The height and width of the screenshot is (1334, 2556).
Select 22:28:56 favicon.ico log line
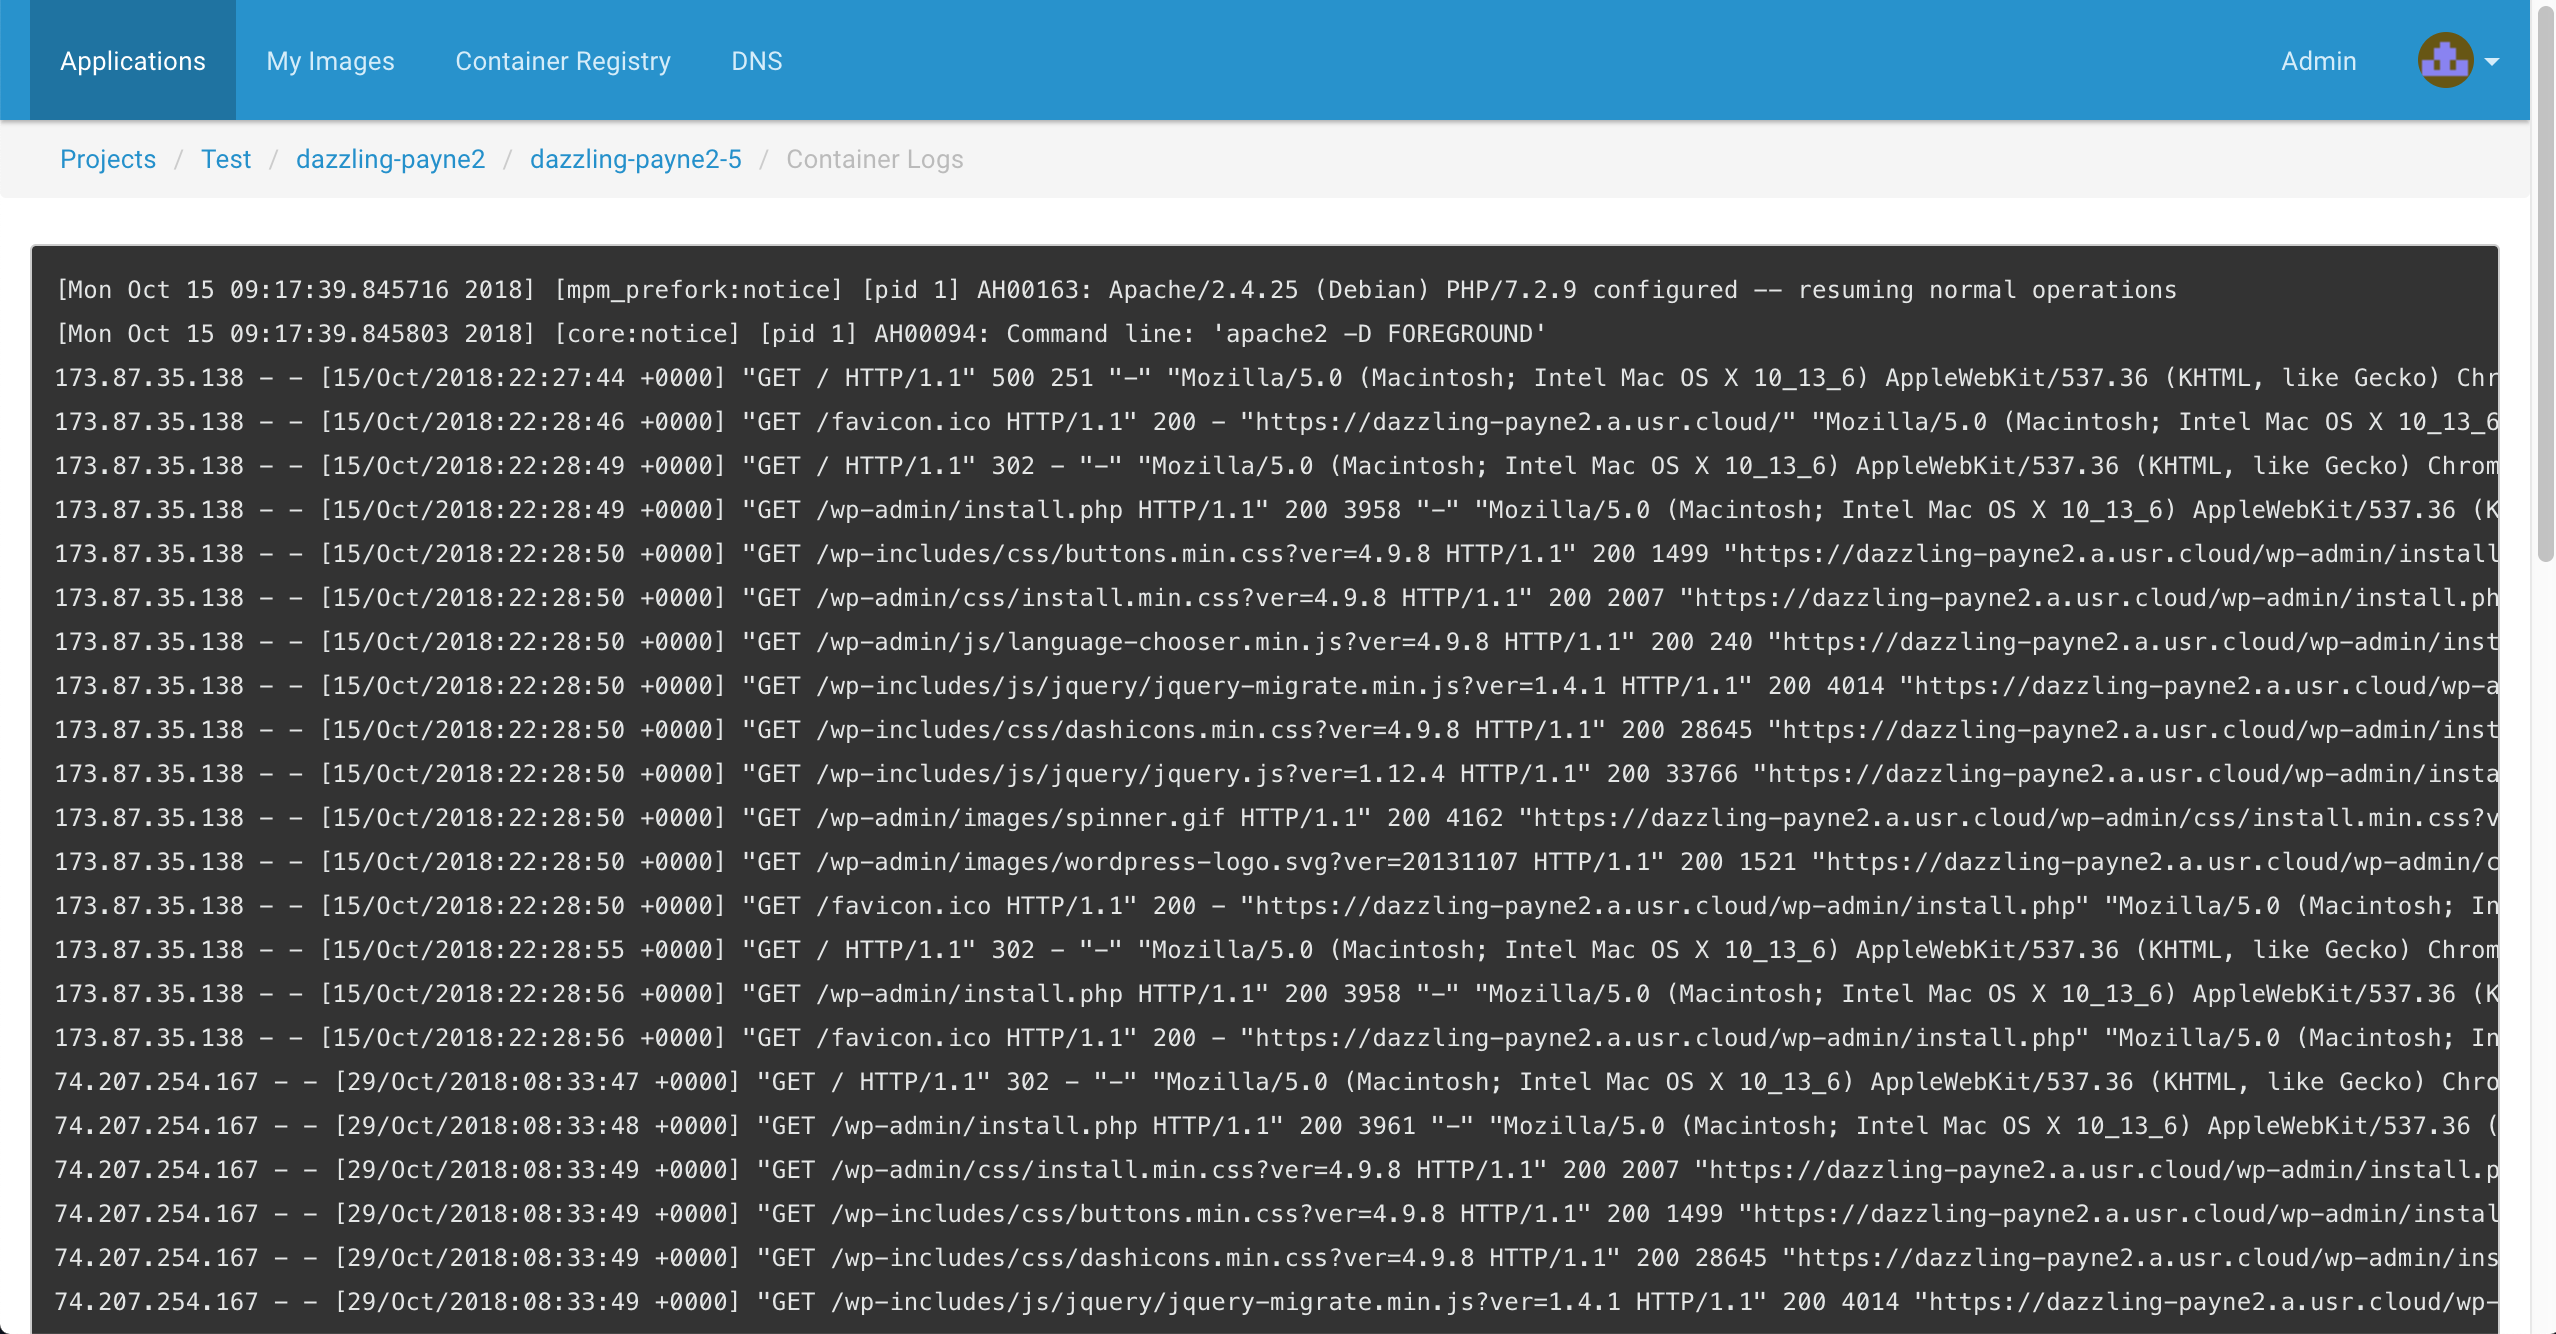click(x=1276, y=1038)
